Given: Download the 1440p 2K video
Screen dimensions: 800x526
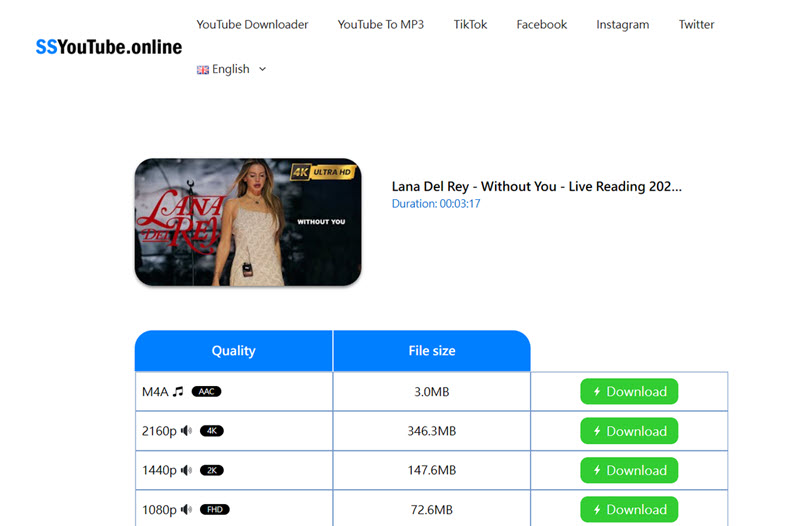Looking at the screenshot, I should pyautogui.click(x=629, y=470).
